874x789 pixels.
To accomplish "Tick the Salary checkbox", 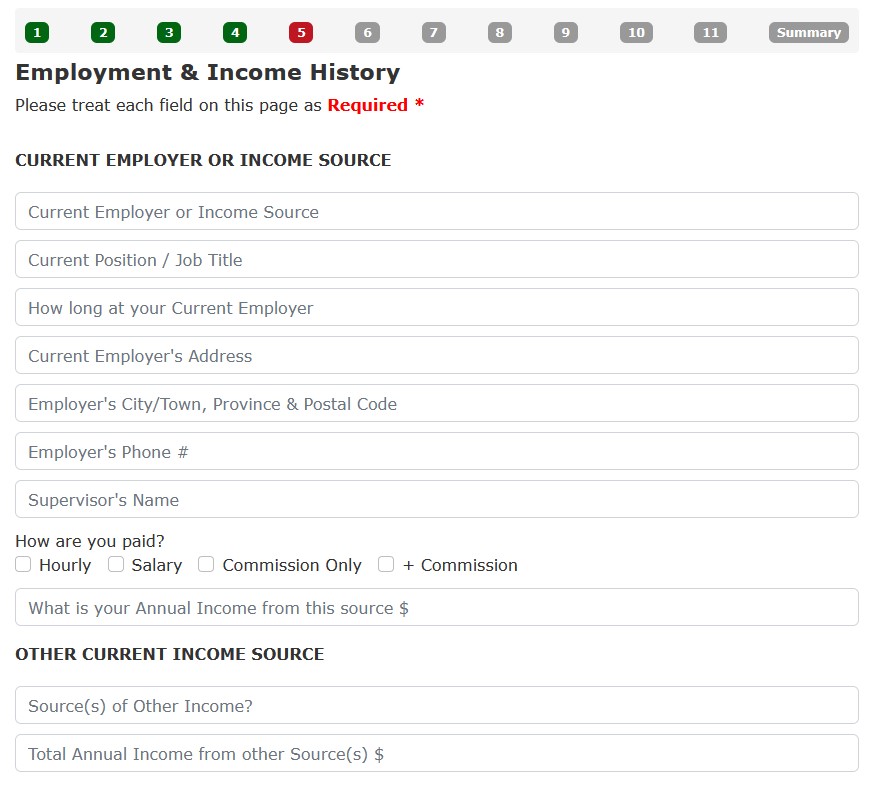I will (116, 565).
